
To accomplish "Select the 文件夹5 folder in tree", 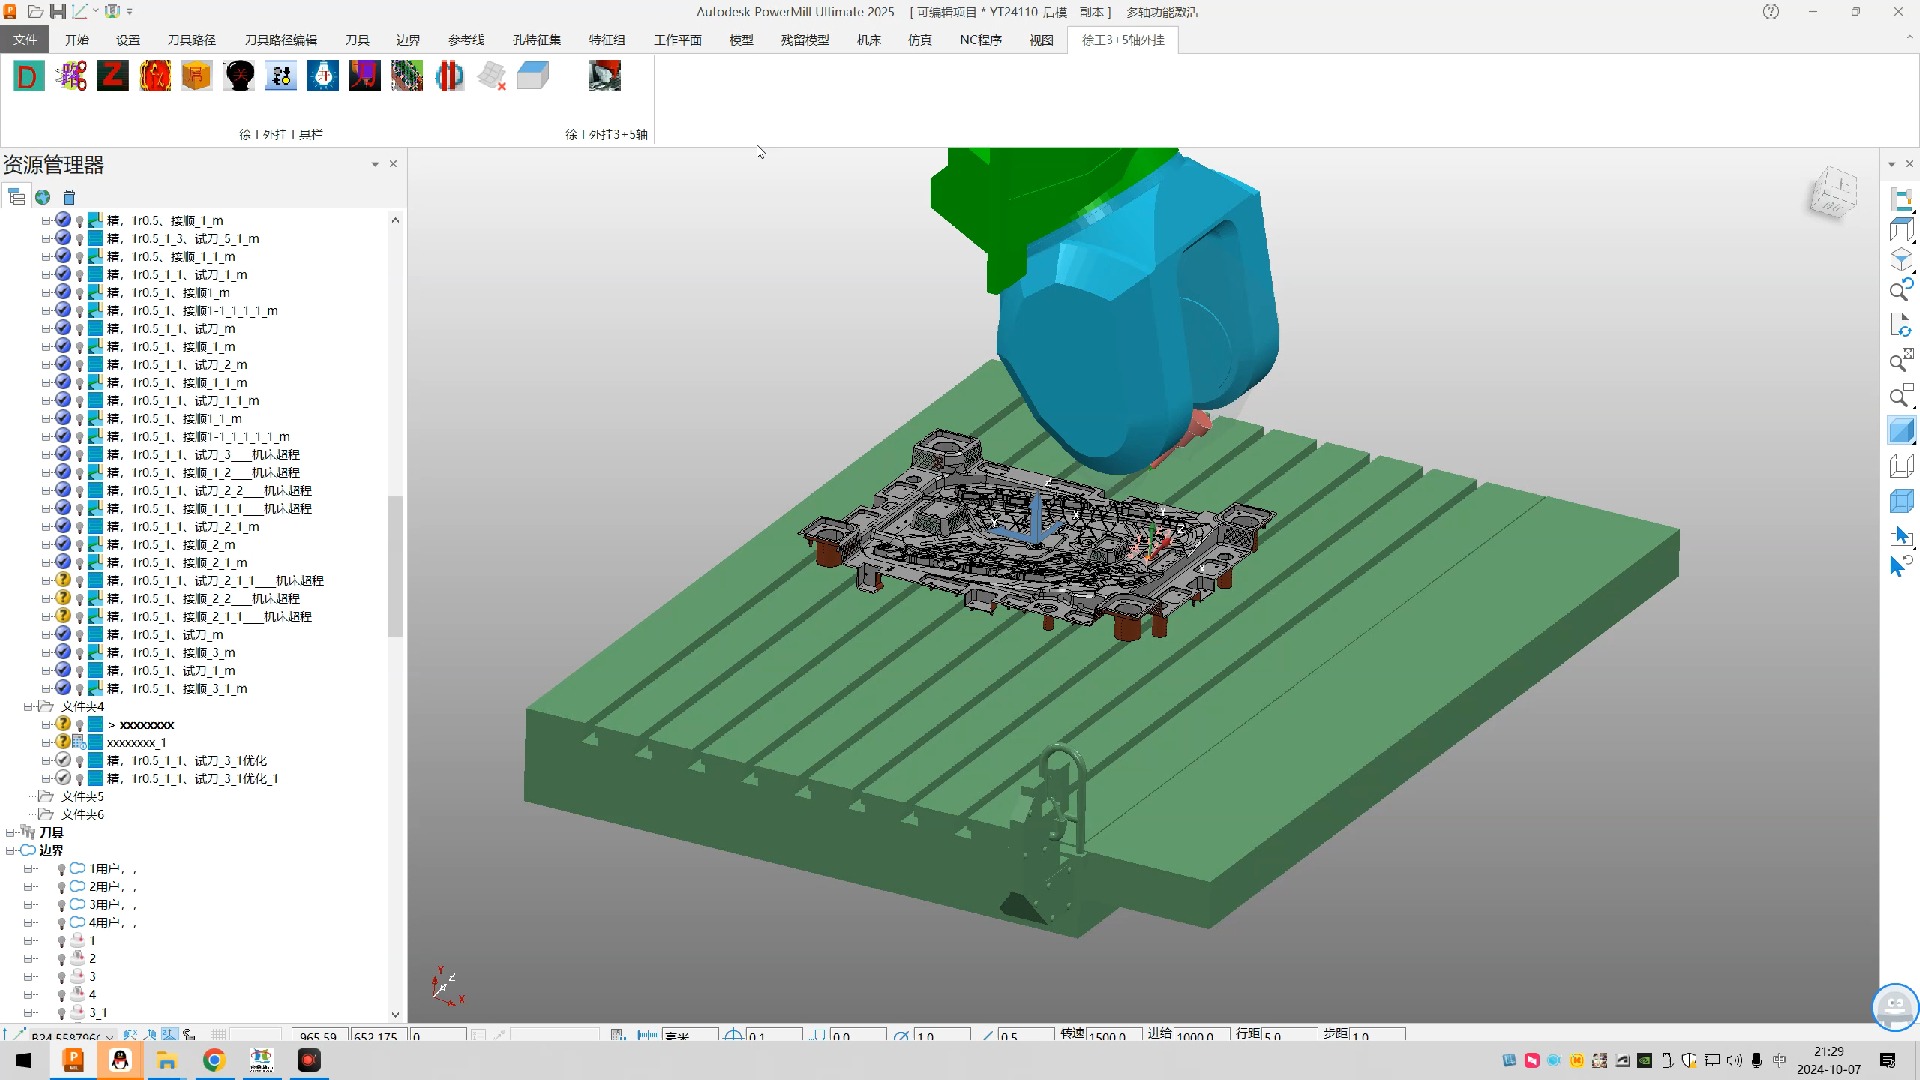I will click(82, 797).
